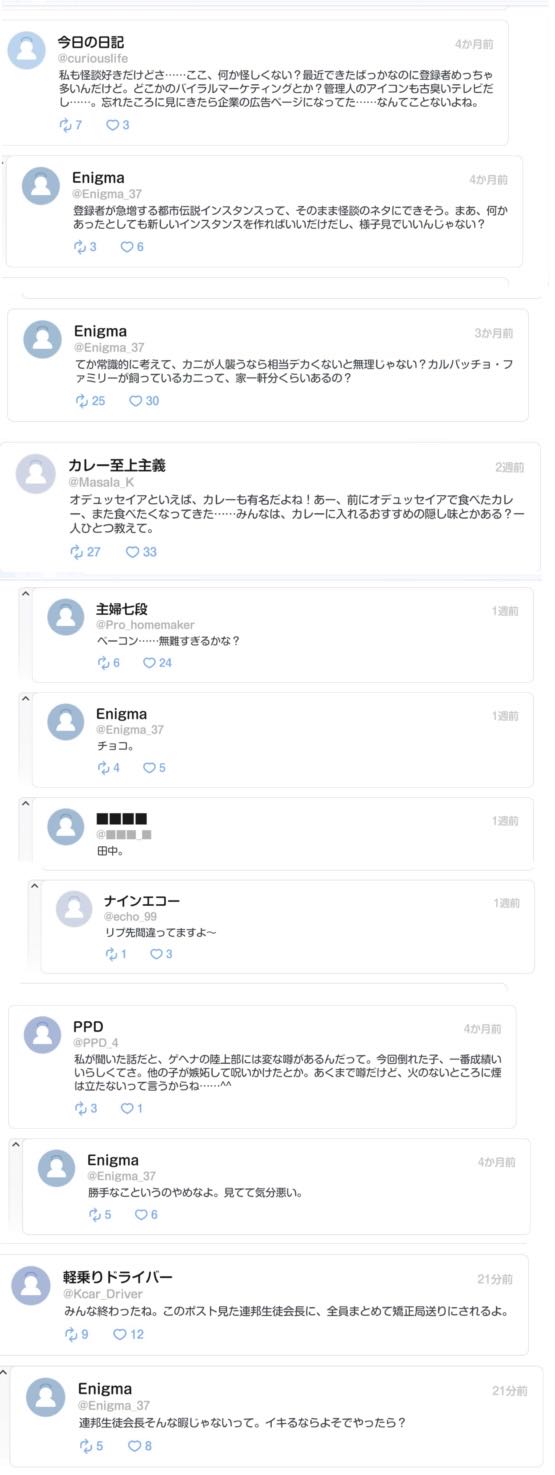This screenshot has width=555, height=1475.
Task: Open @Kcar_Driver profile handle
Action: (x=103, y=1294)
